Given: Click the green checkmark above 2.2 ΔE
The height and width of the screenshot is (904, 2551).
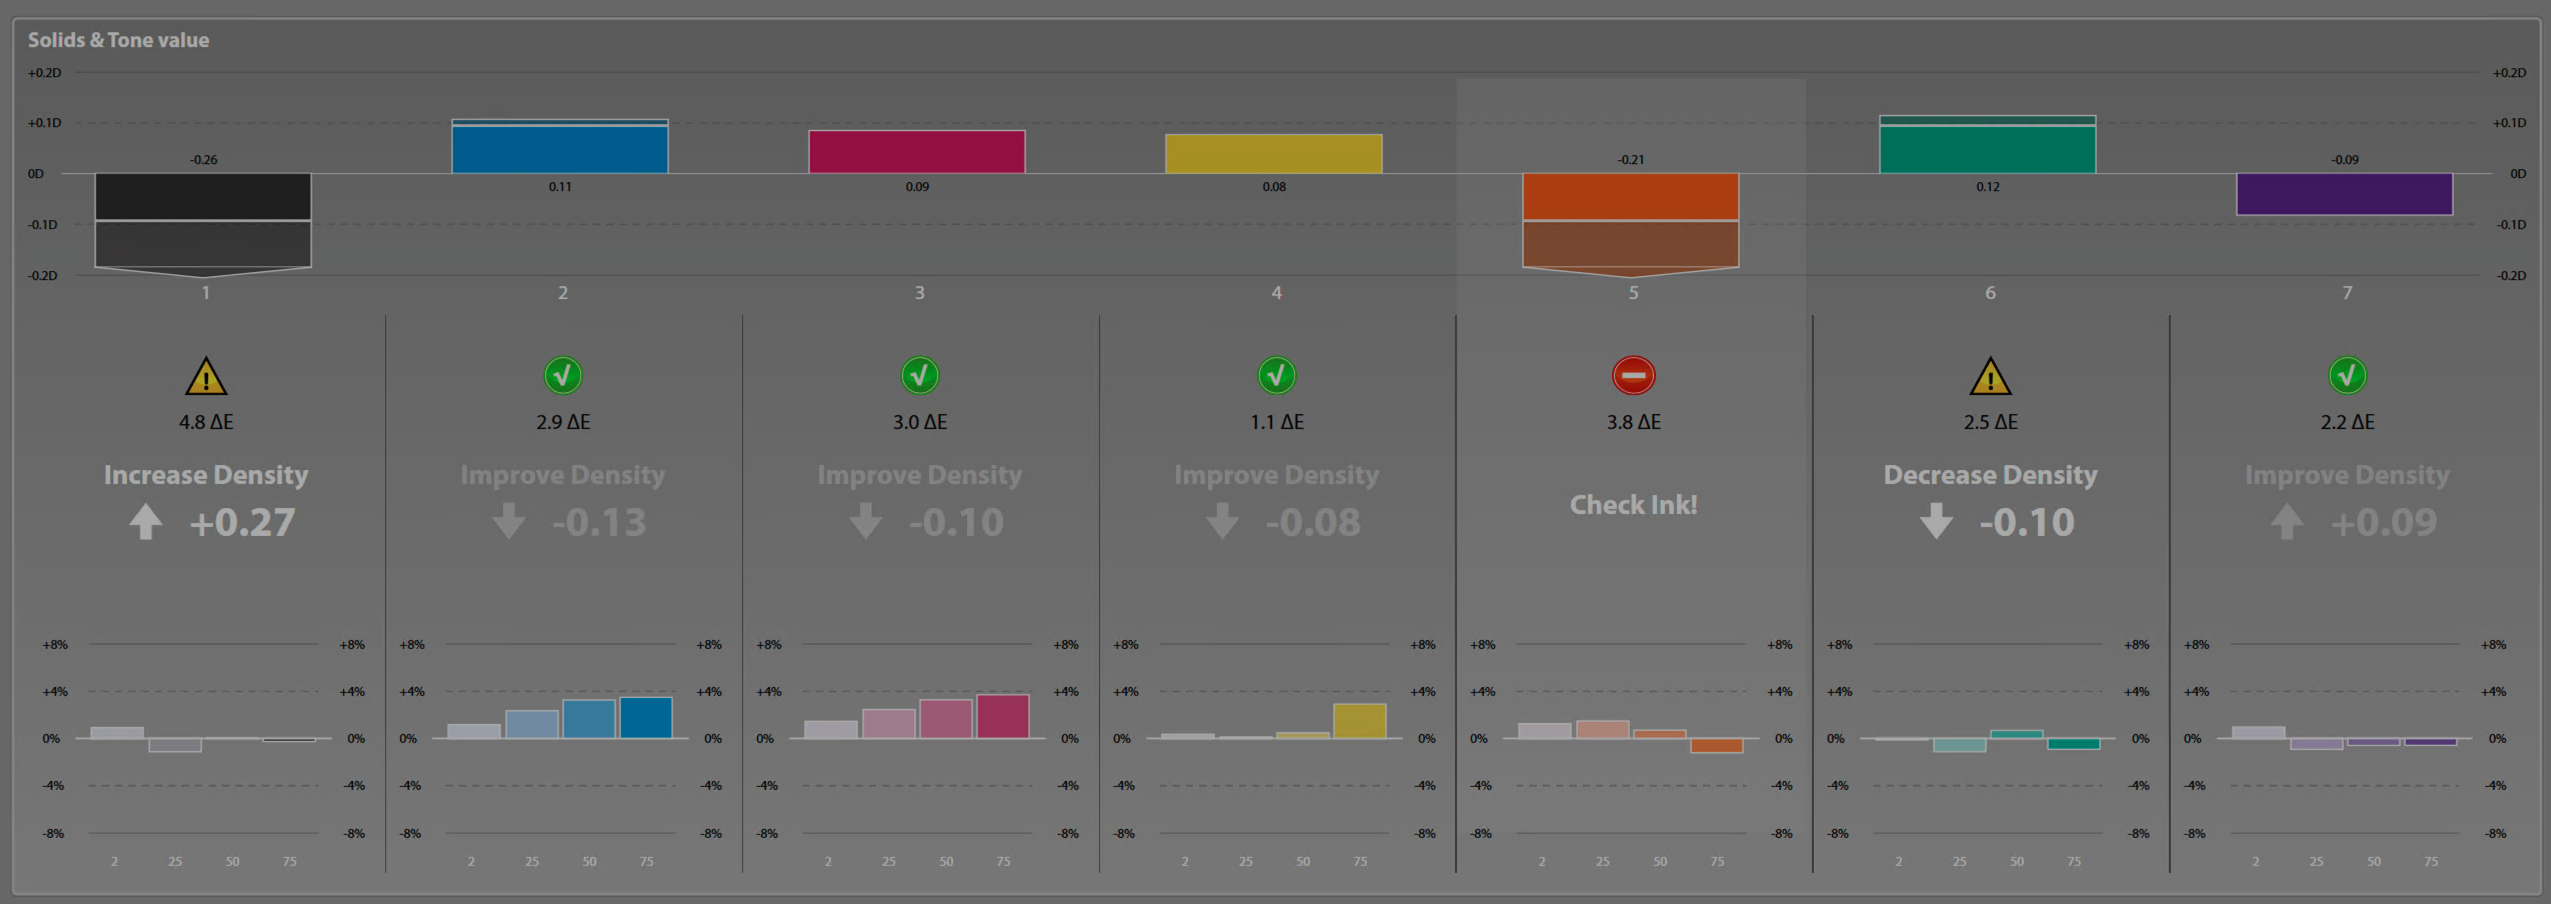Looking at the screenshot, I should pos(2347,376).
